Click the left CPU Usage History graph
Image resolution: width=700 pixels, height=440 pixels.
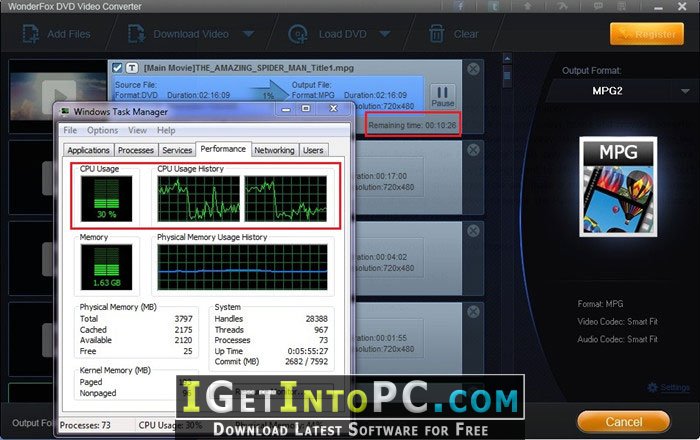pyautogui.click(x=199, y=198)
